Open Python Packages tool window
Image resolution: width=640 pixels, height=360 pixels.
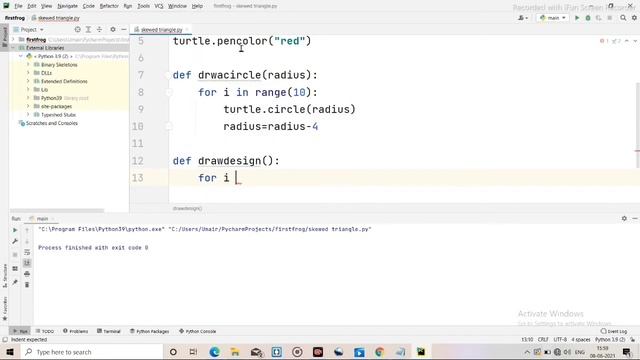(149, 331)
